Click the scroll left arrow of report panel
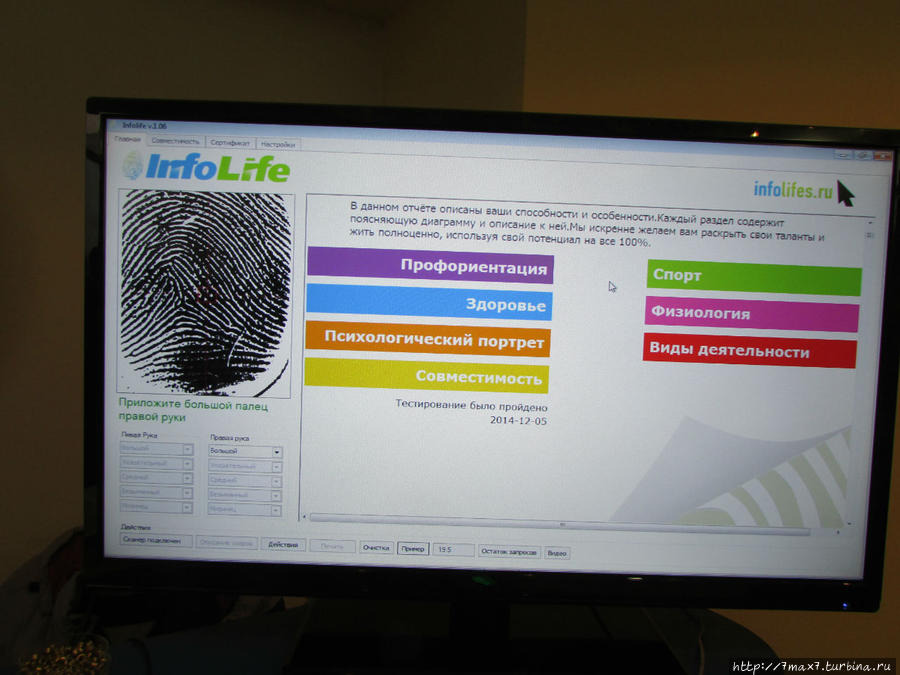Image resolution: width=900 pixels, height=675 pixels. (x=304, y=517)
